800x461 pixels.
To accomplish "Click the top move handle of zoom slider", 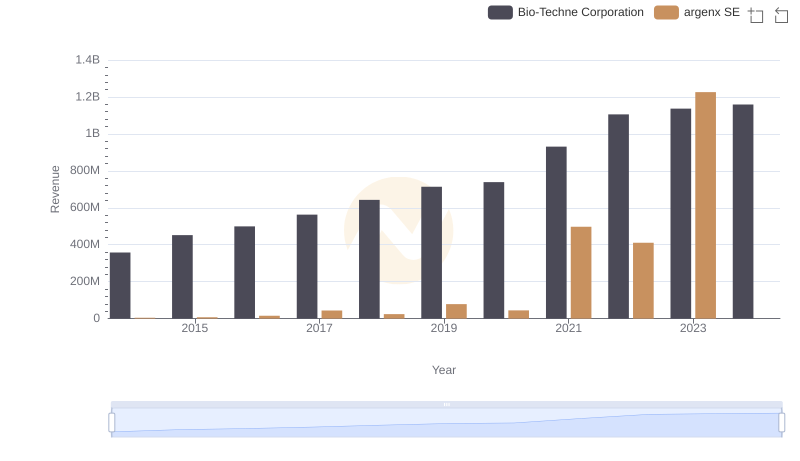I will [446, 404].
